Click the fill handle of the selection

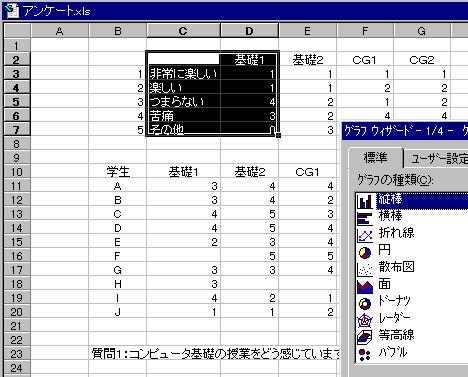(278, 135)
